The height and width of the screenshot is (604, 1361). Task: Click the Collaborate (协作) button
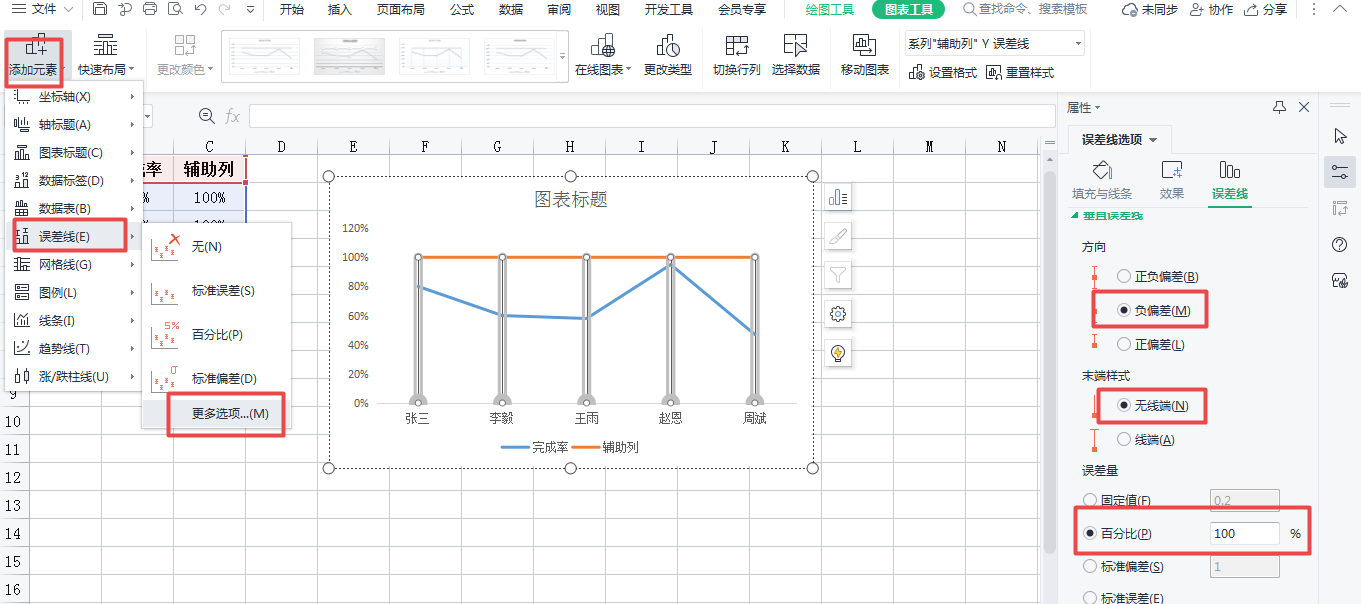(1212, 10)
